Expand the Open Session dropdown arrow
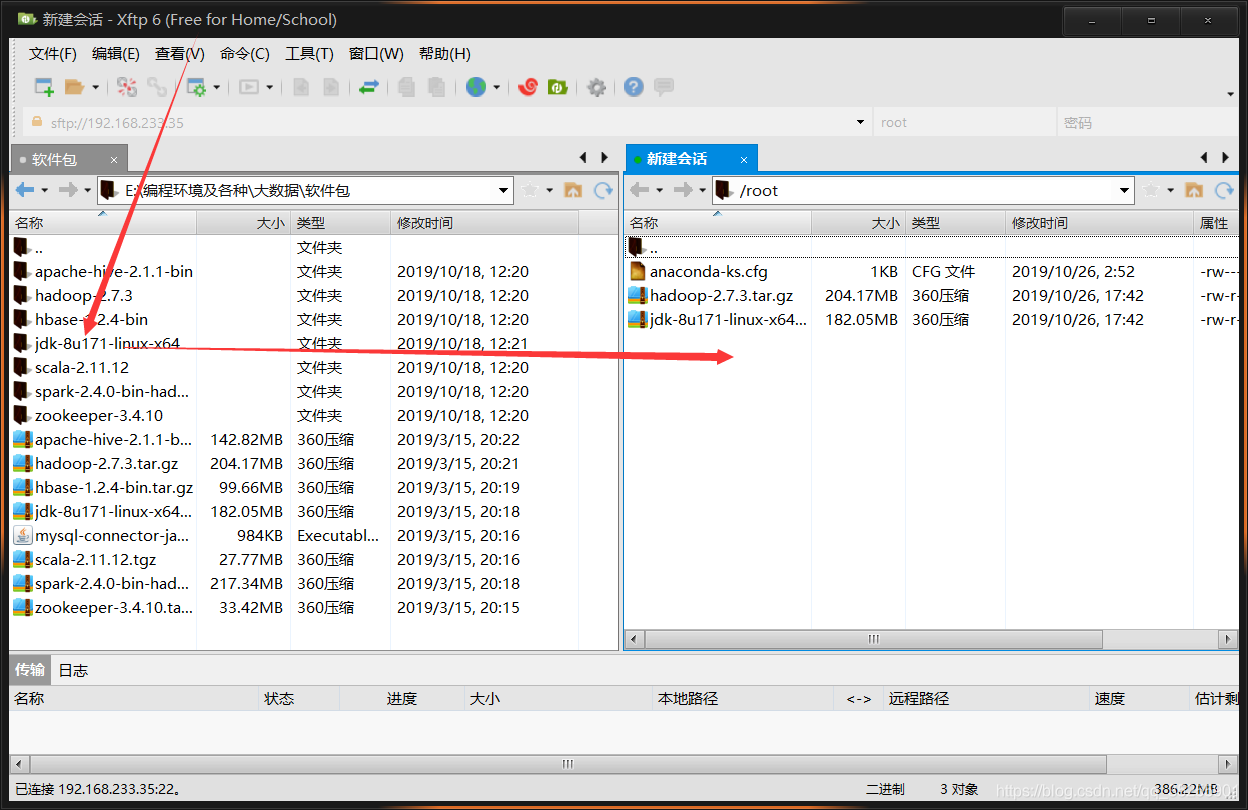Screen dimensions: 1248x810 click(x=96, y=88)
